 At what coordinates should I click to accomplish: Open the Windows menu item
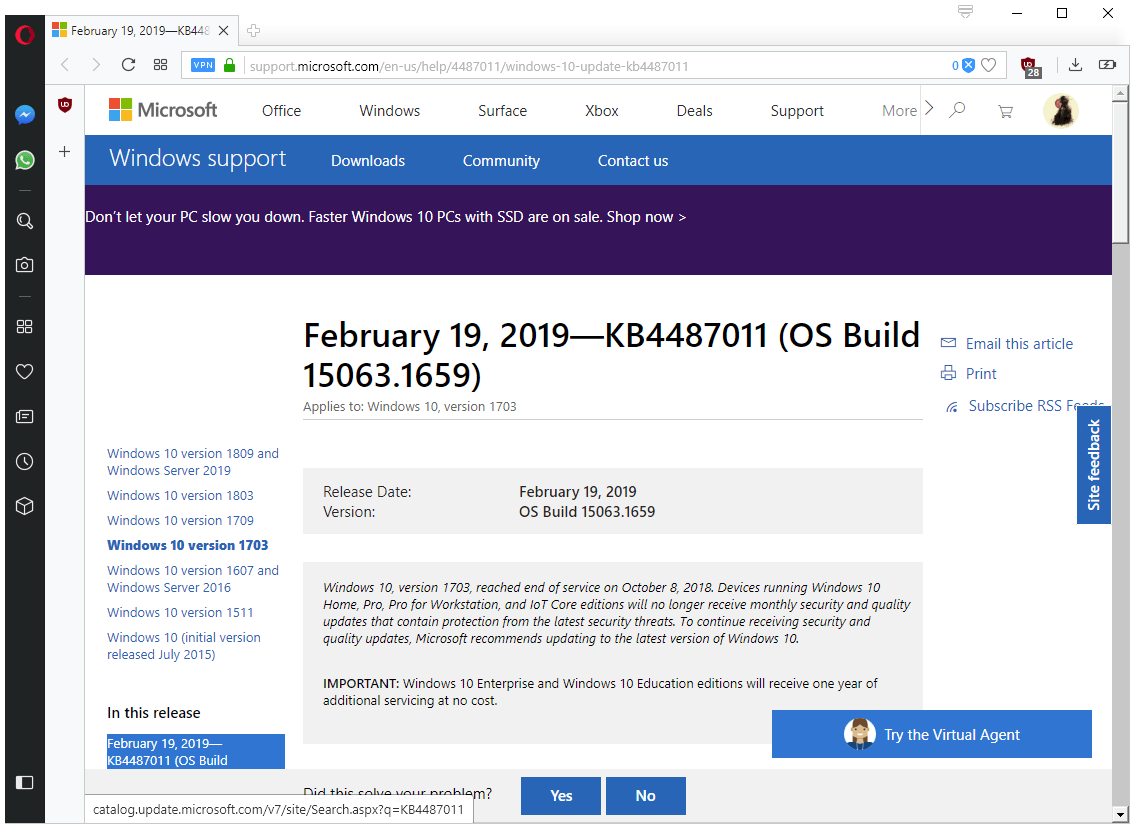pos(389,111)
